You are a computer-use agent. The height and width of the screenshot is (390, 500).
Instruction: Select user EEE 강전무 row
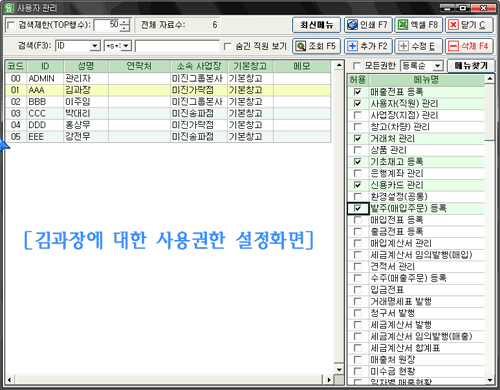click(168, 137)
